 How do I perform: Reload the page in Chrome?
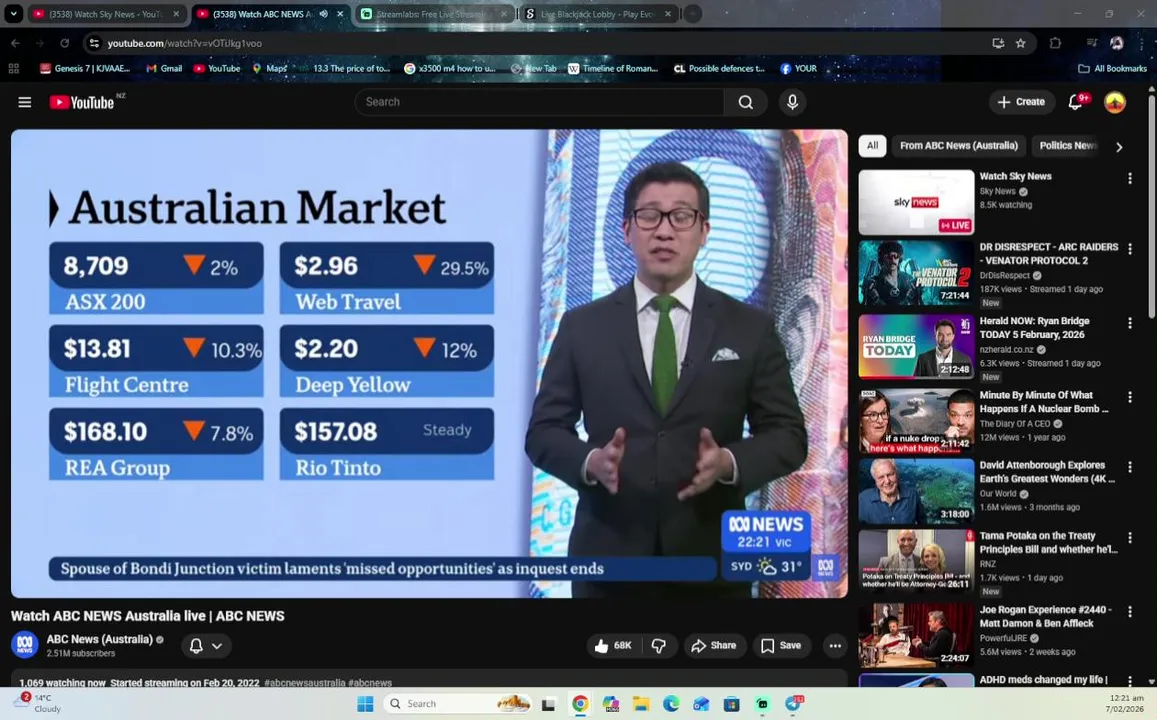click(x=65, y=44)
